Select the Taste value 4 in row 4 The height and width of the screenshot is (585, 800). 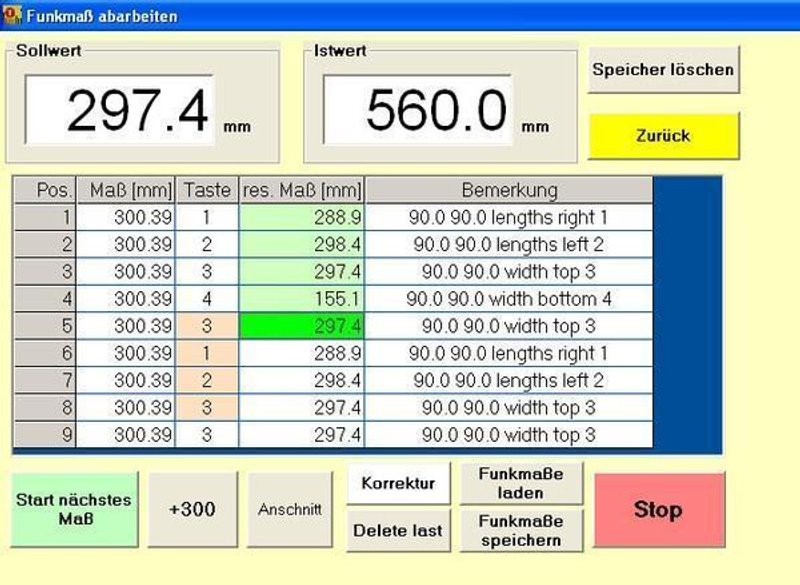click(209, 297)
